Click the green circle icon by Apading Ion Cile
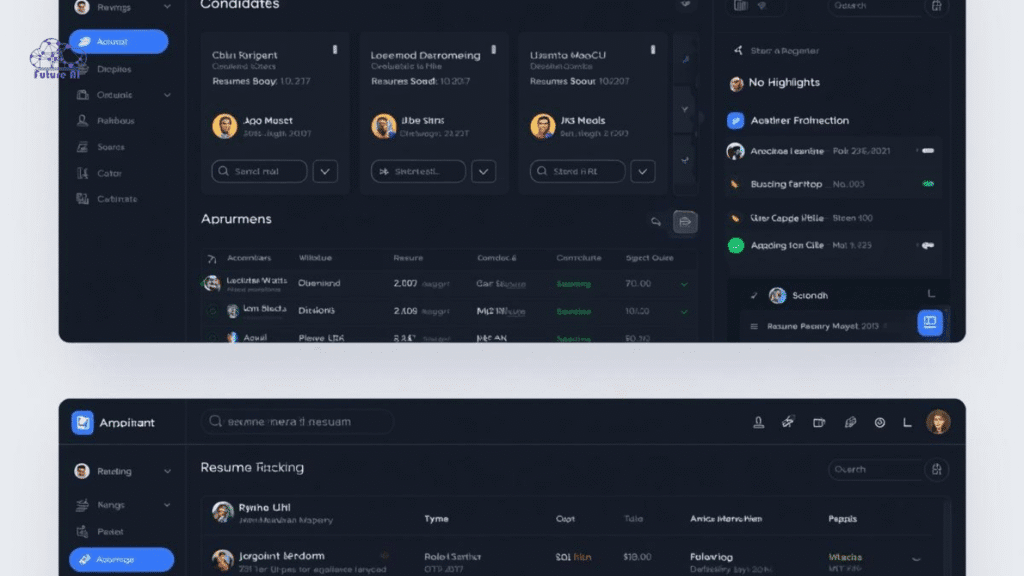The height and width of the screenshot is (576, 1024). tap(736, 245)
